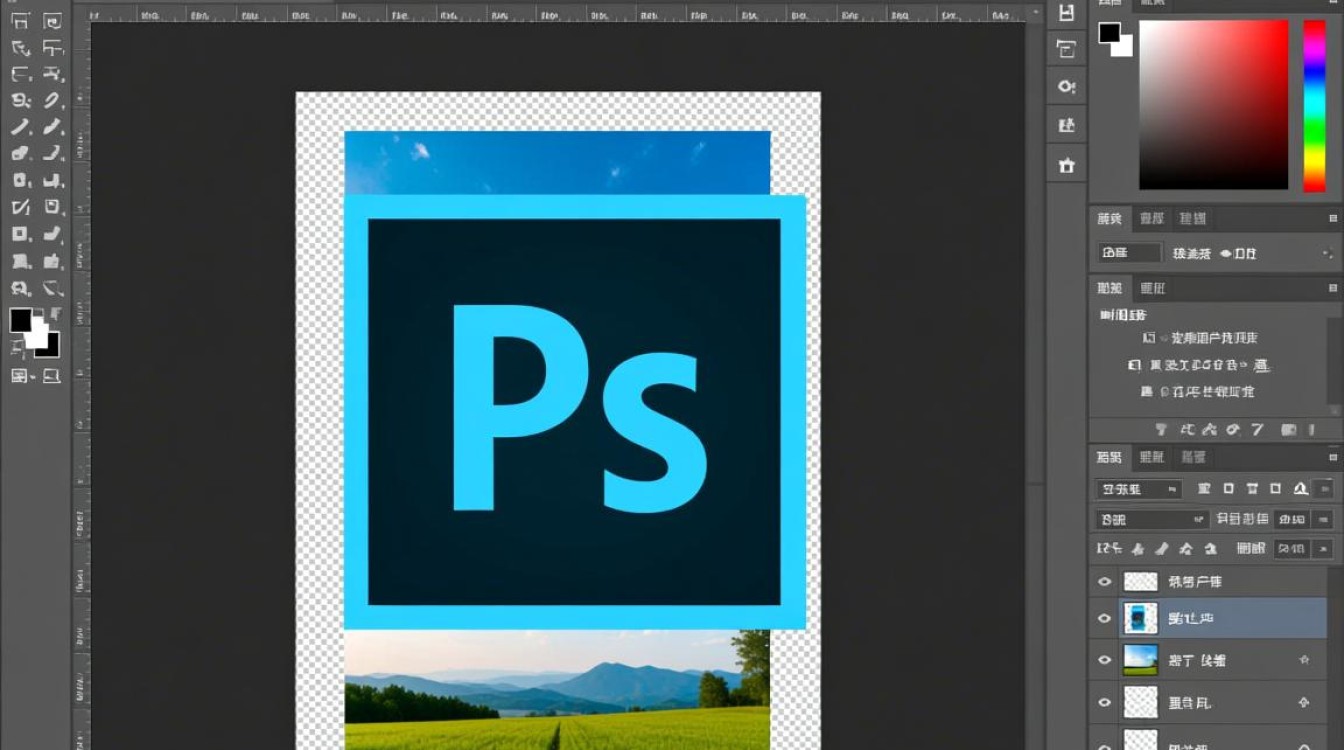1344x750 pixels.
Task: Open the topmost collapsed panel icon in the right icon strip
Action: click(1067, 12)
